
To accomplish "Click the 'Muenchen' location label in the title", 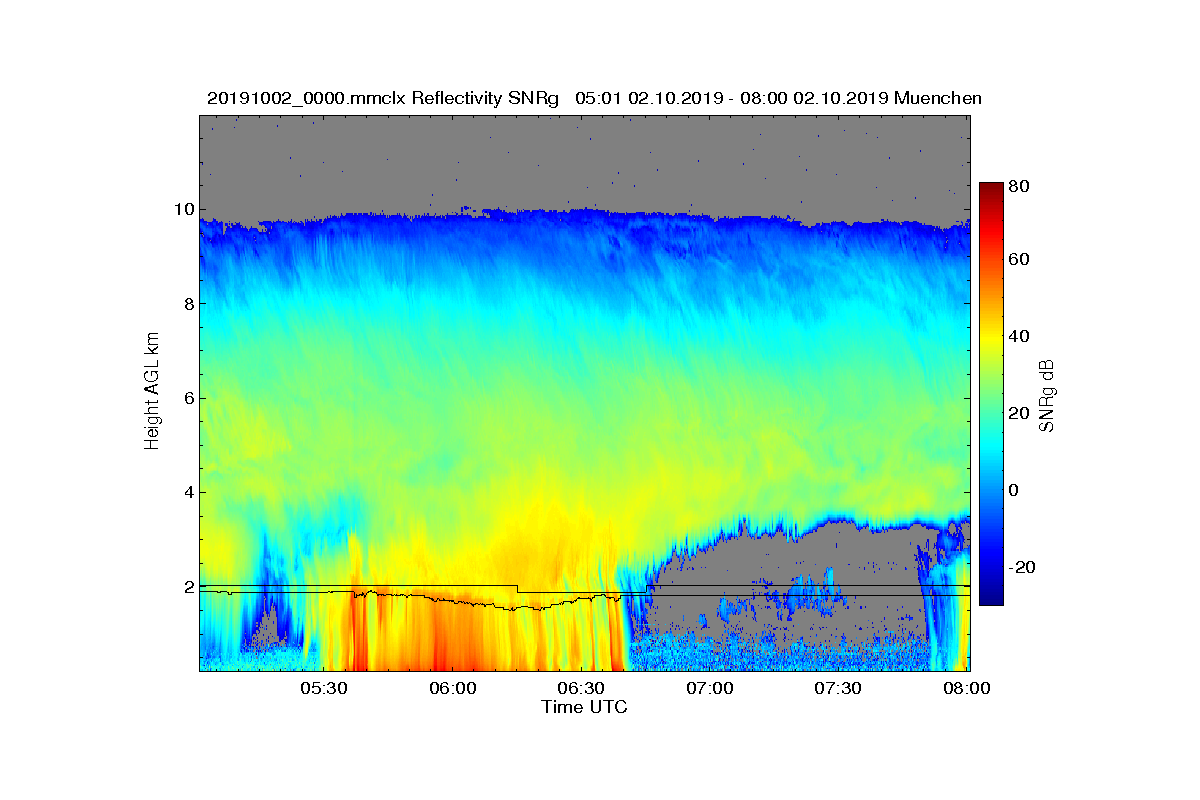I will pyautogui.click(x=938, y=98).
